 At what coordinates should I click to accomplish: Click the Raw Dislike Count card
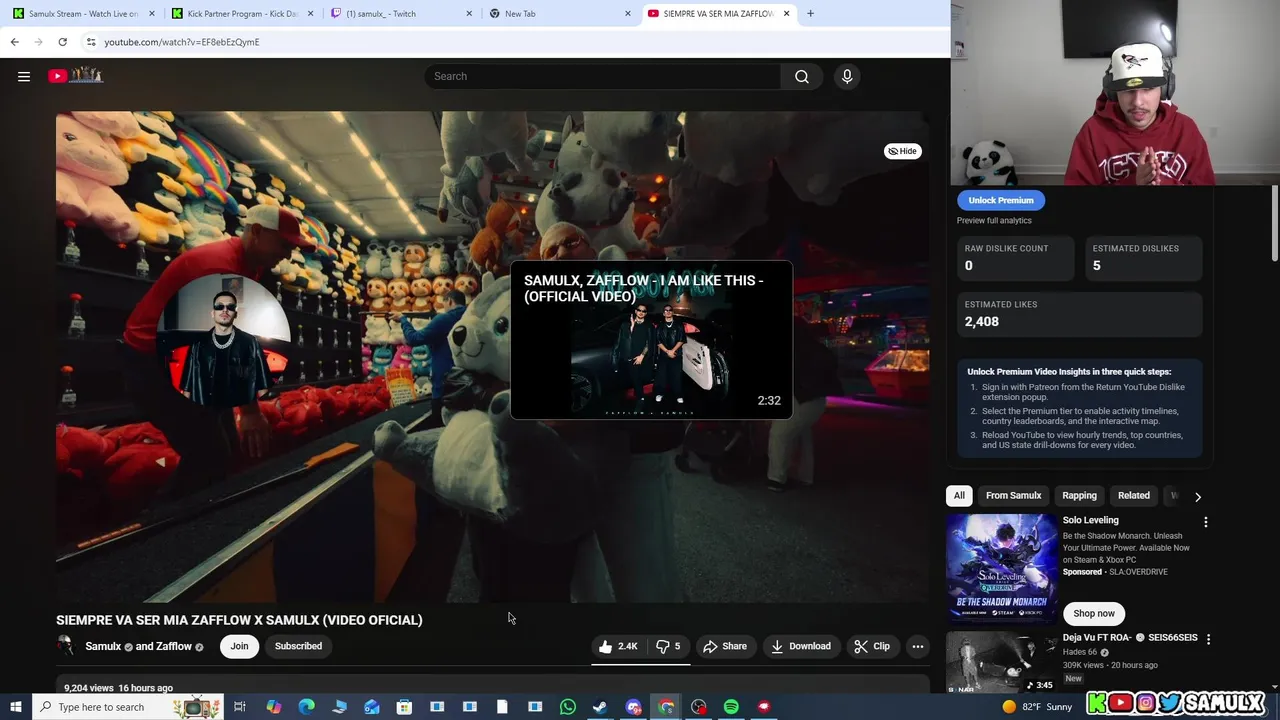[x=1015, y=258]
